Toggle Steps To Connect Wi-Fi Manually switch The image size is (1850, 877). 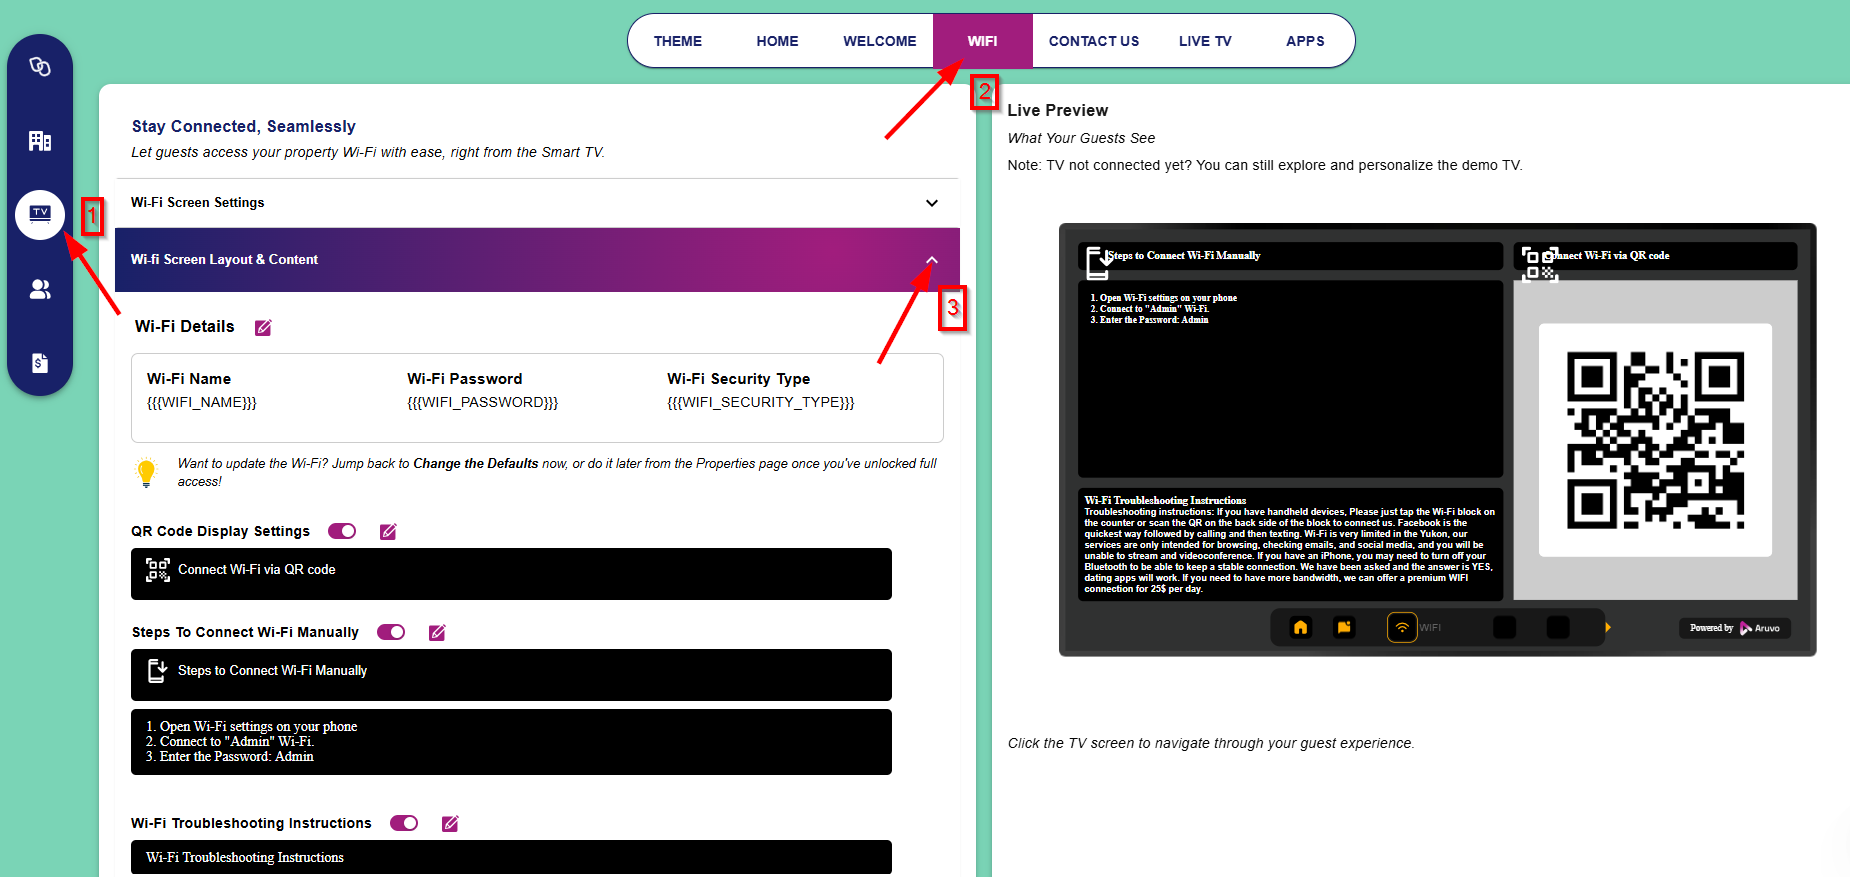pyautogui.click(x=391, y=632)
